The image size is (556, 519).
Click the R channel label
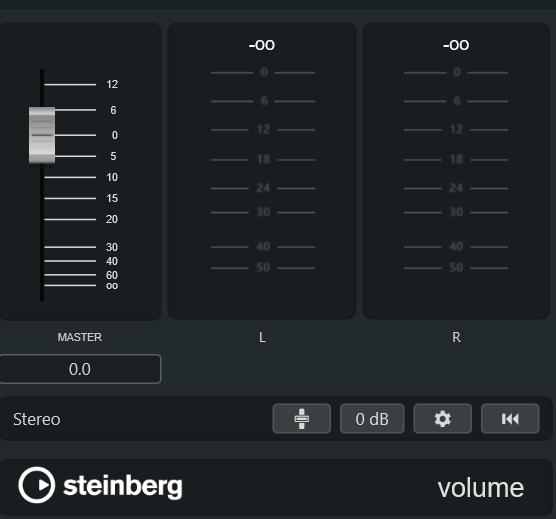click(x=456, y=337)
